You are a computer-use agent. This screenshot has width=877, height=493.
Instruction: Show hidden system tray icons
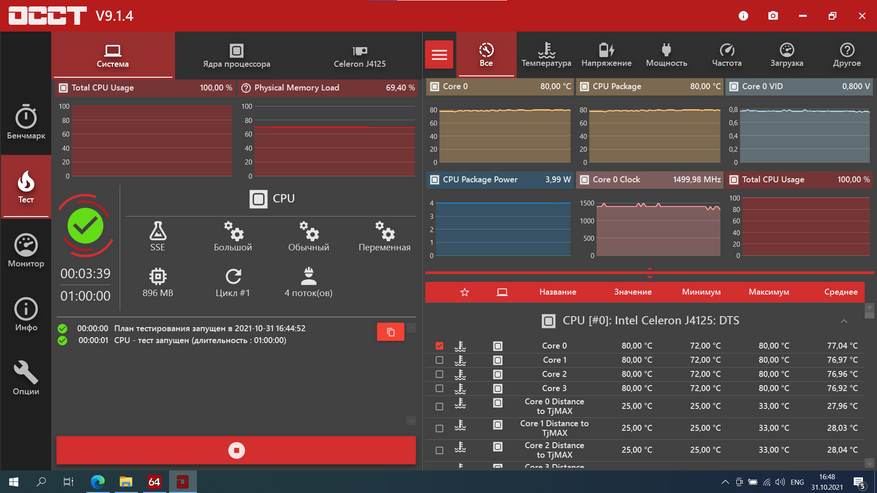click(725, 482)
